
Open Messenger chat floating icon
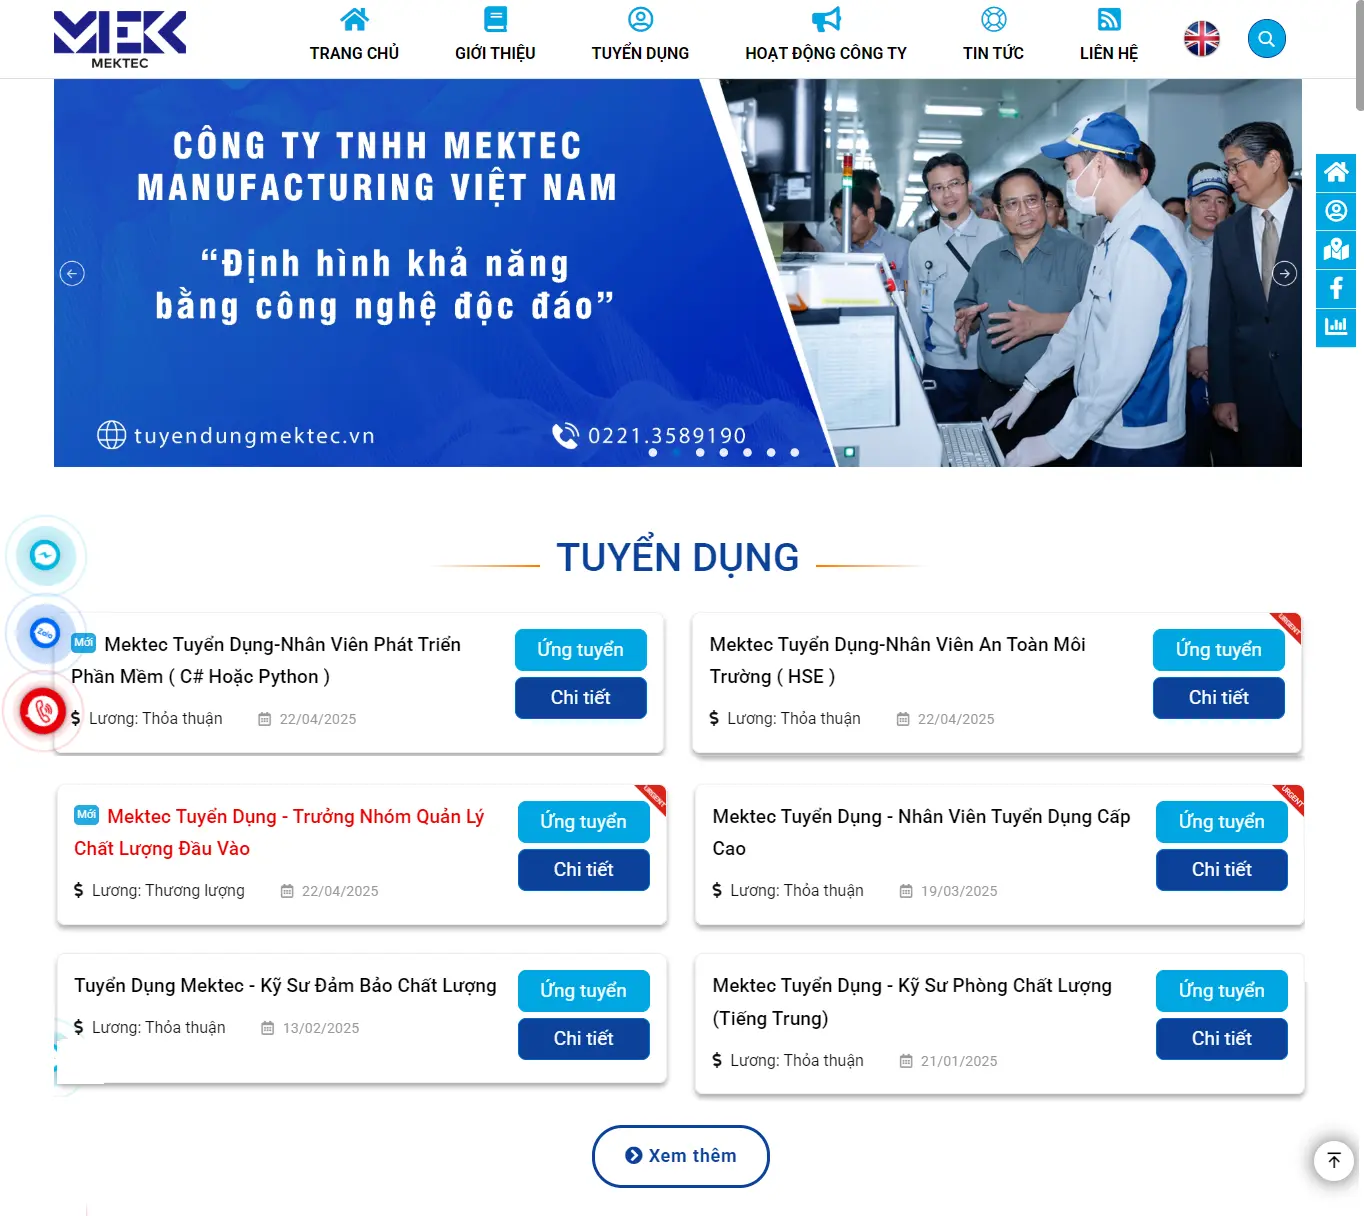point(45,555)
